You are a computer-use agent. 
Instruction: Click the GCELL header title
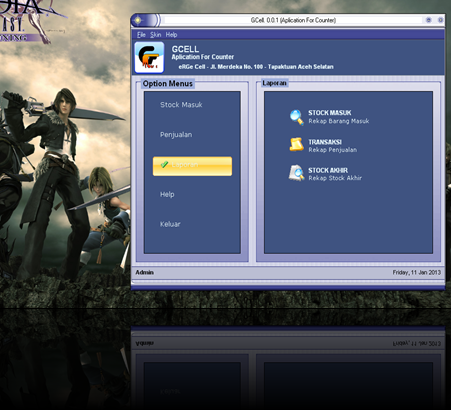pyautogui.click(x=185, y=49)
